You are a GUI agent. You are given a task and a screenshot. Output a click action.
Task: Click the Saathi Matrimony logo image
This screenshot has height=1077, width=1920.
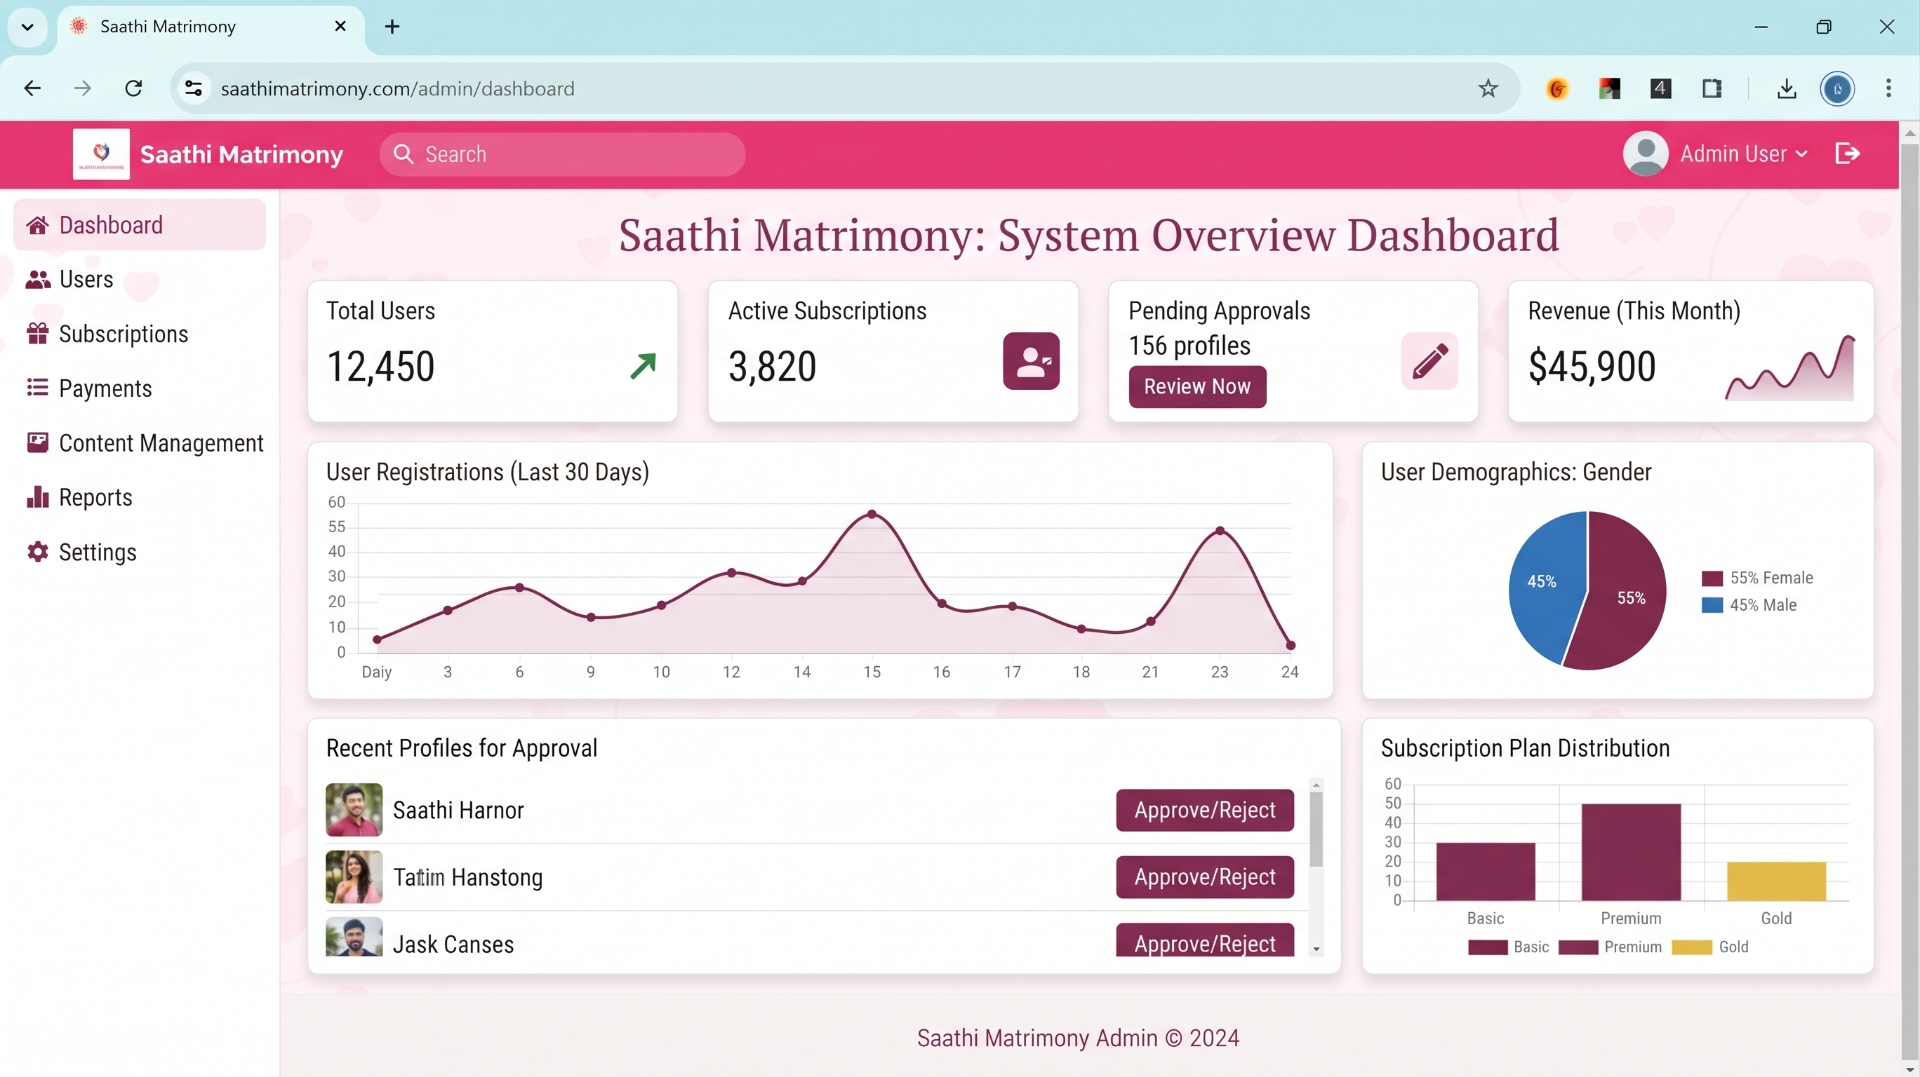[101, 154]
